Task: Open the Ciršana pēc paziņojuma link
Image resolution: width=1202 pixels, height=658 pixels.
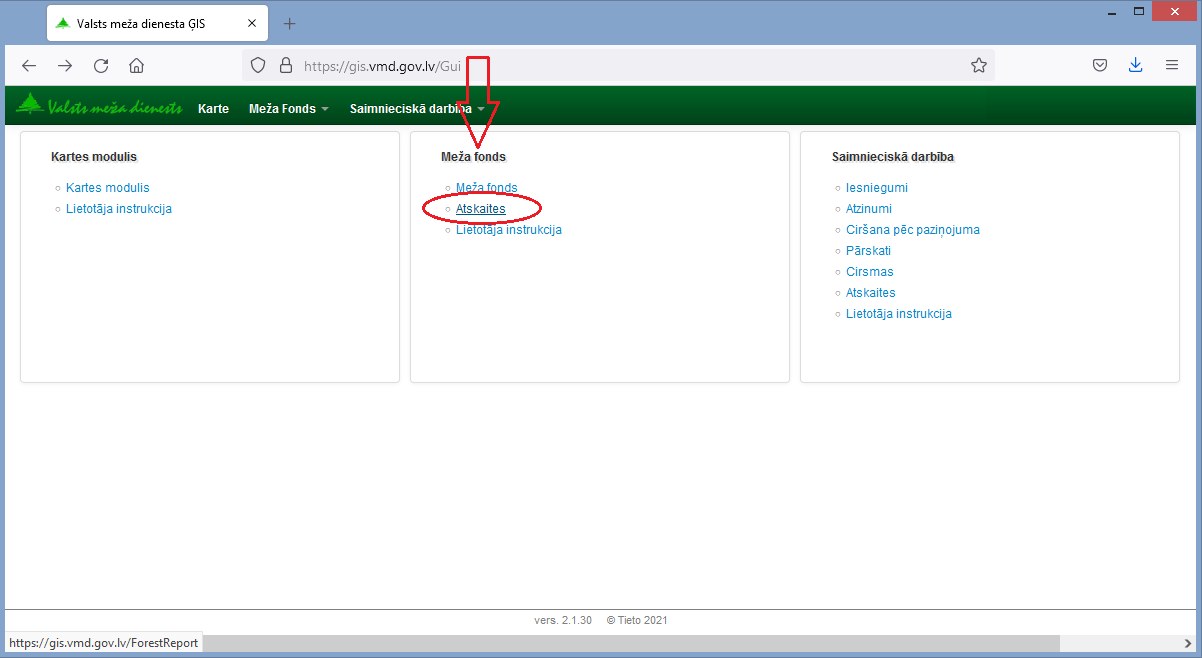Action: click(x=912, y=229)
